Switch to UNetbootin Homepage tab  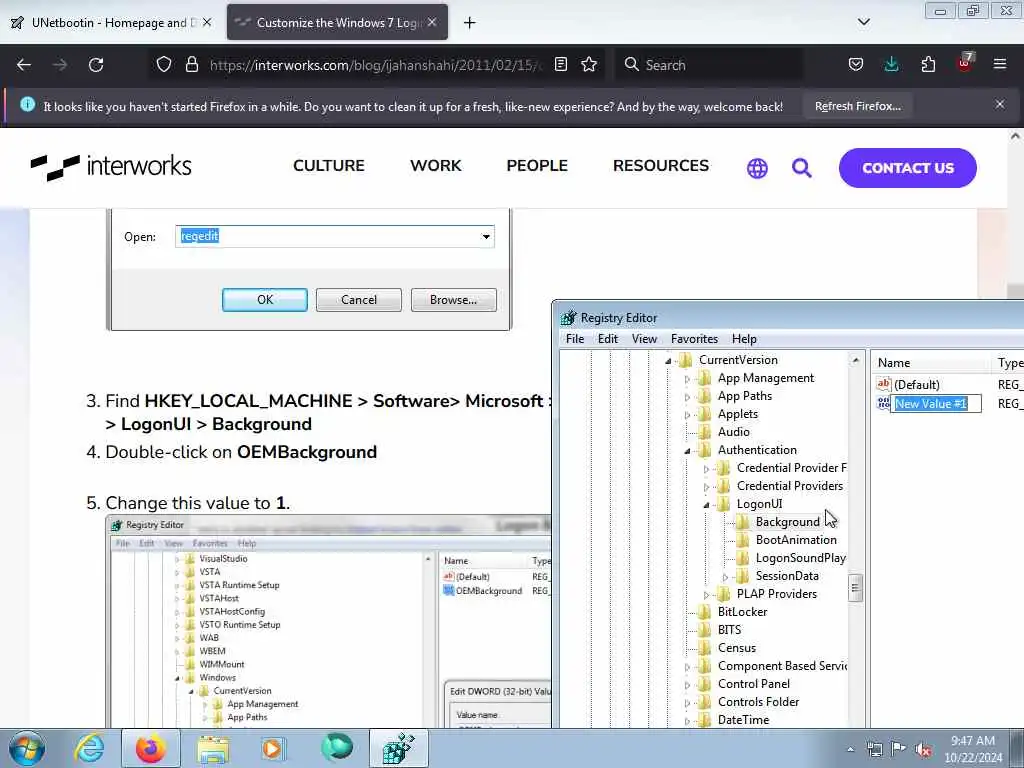(x=112, y=23)
